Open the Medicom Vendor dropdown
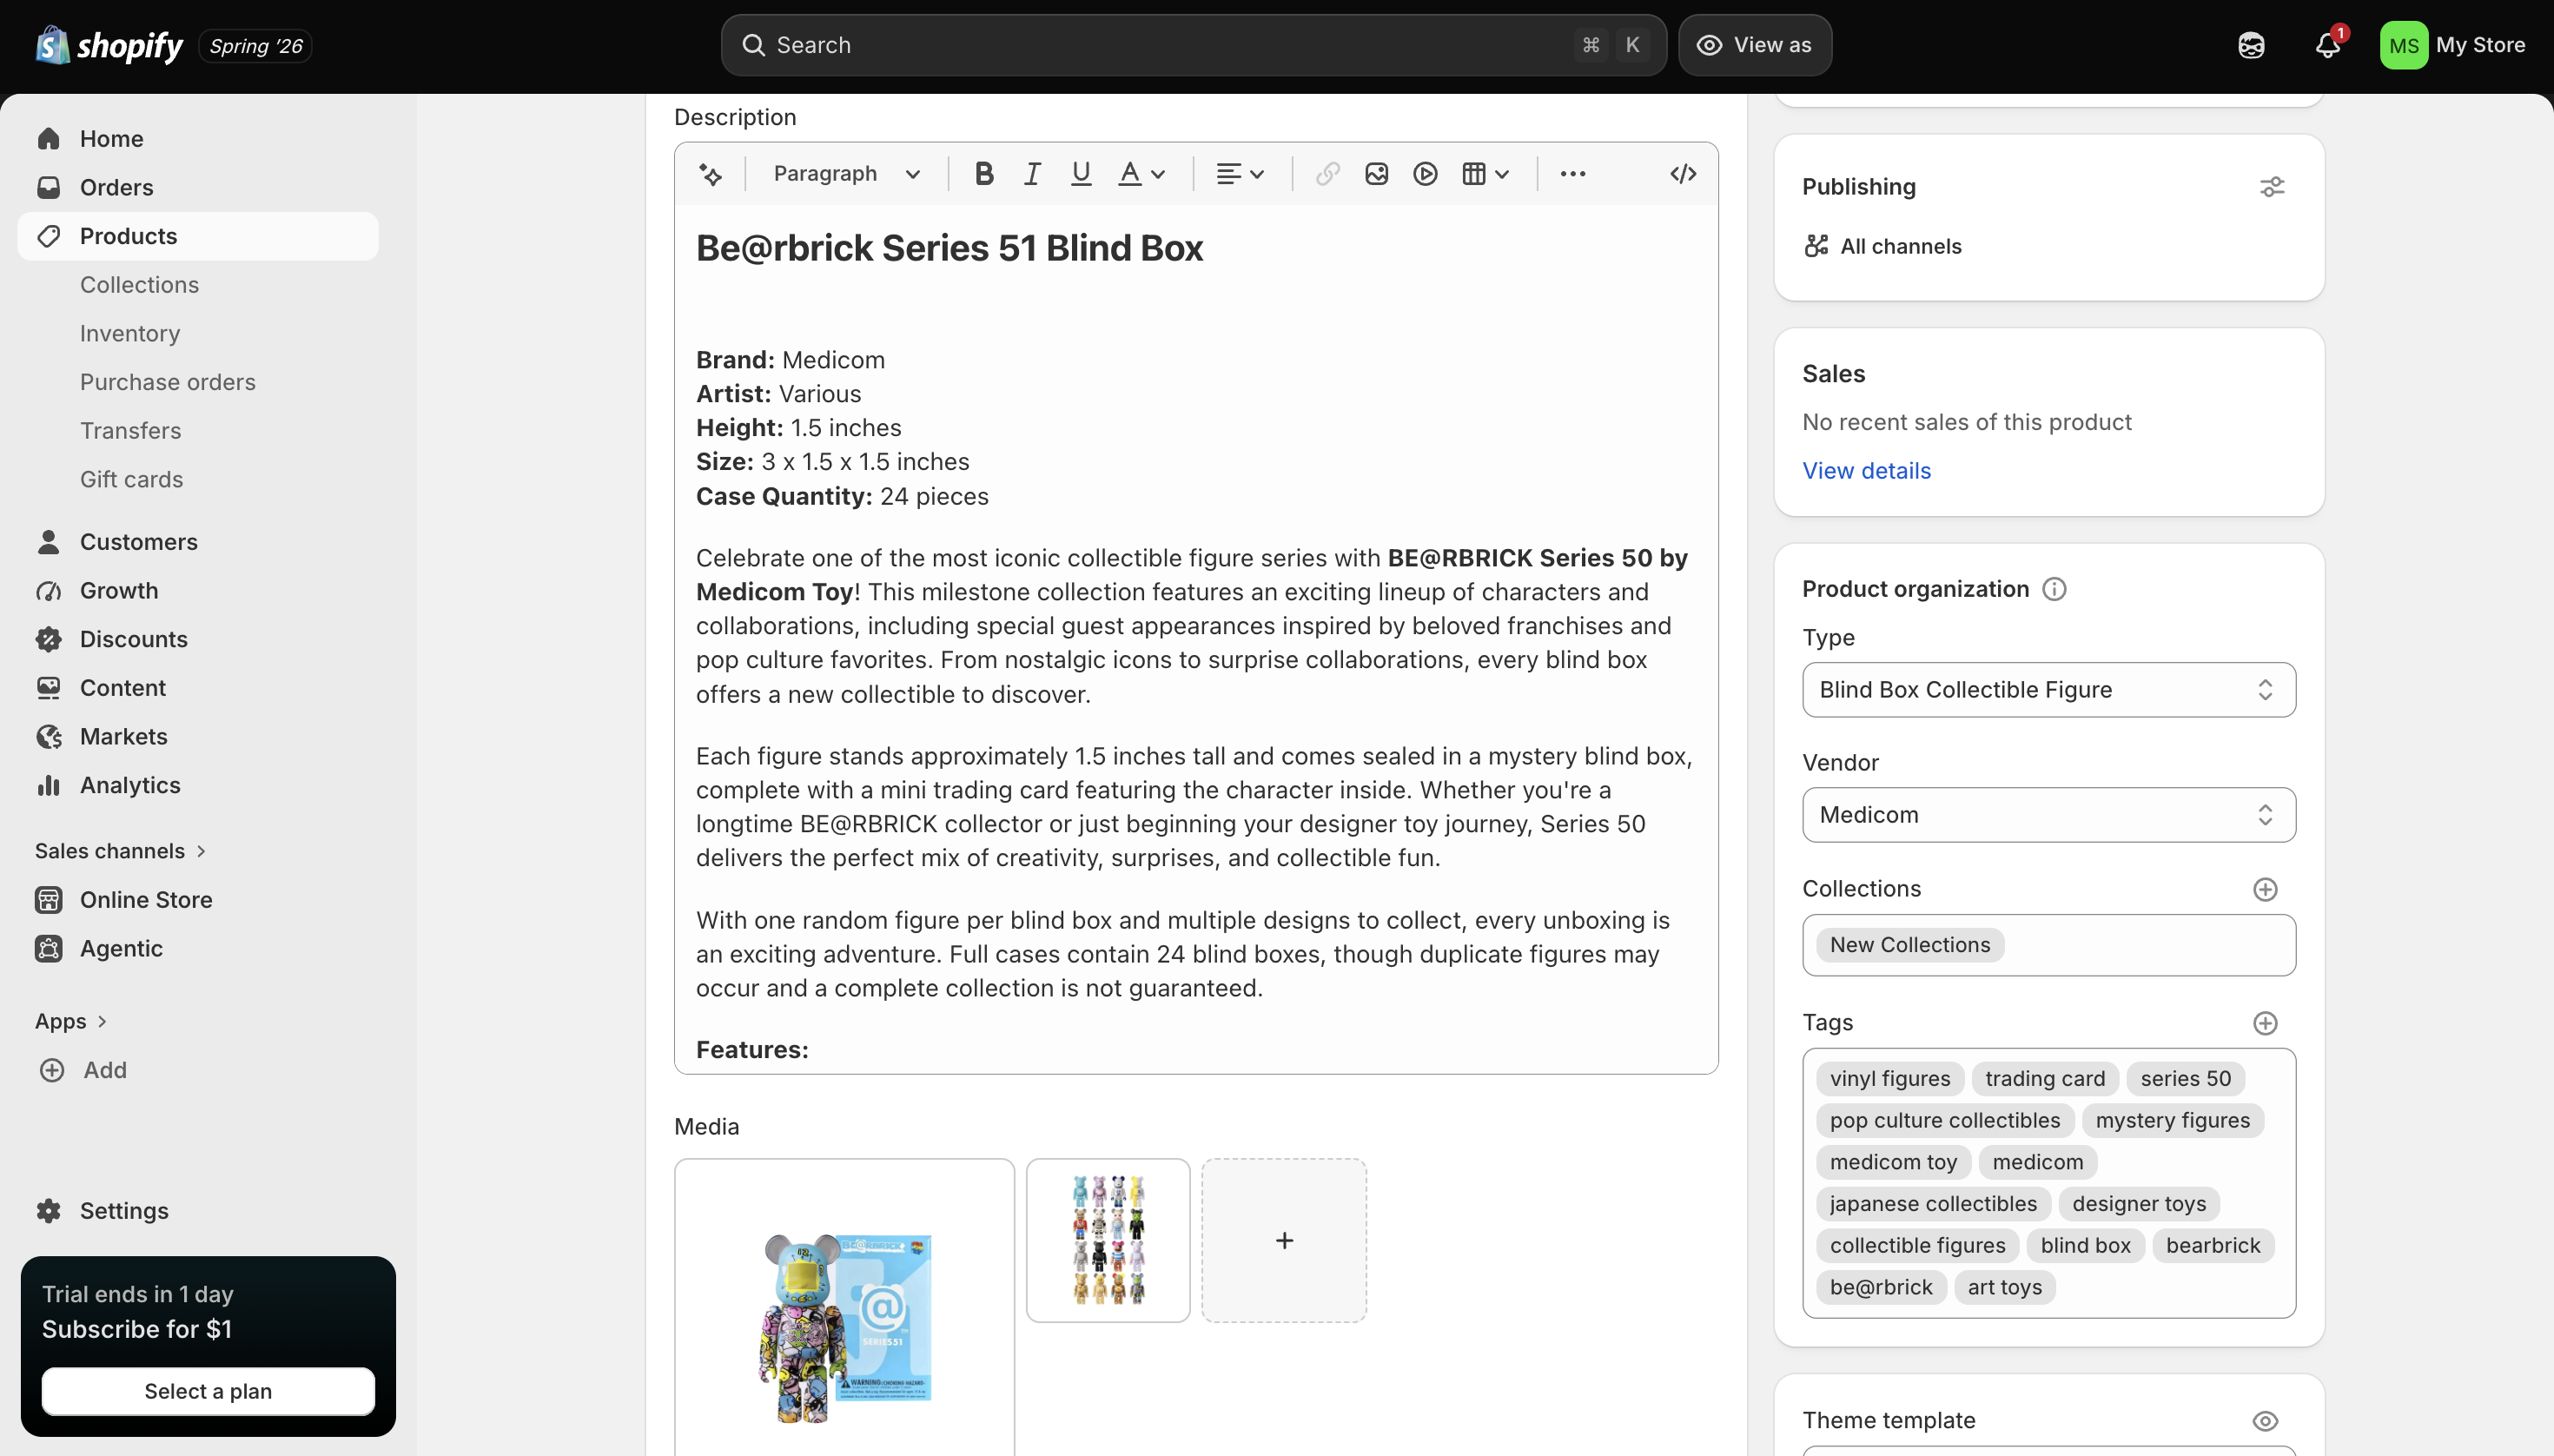Viewport: 2554px width, 1456px height. 2049,815
